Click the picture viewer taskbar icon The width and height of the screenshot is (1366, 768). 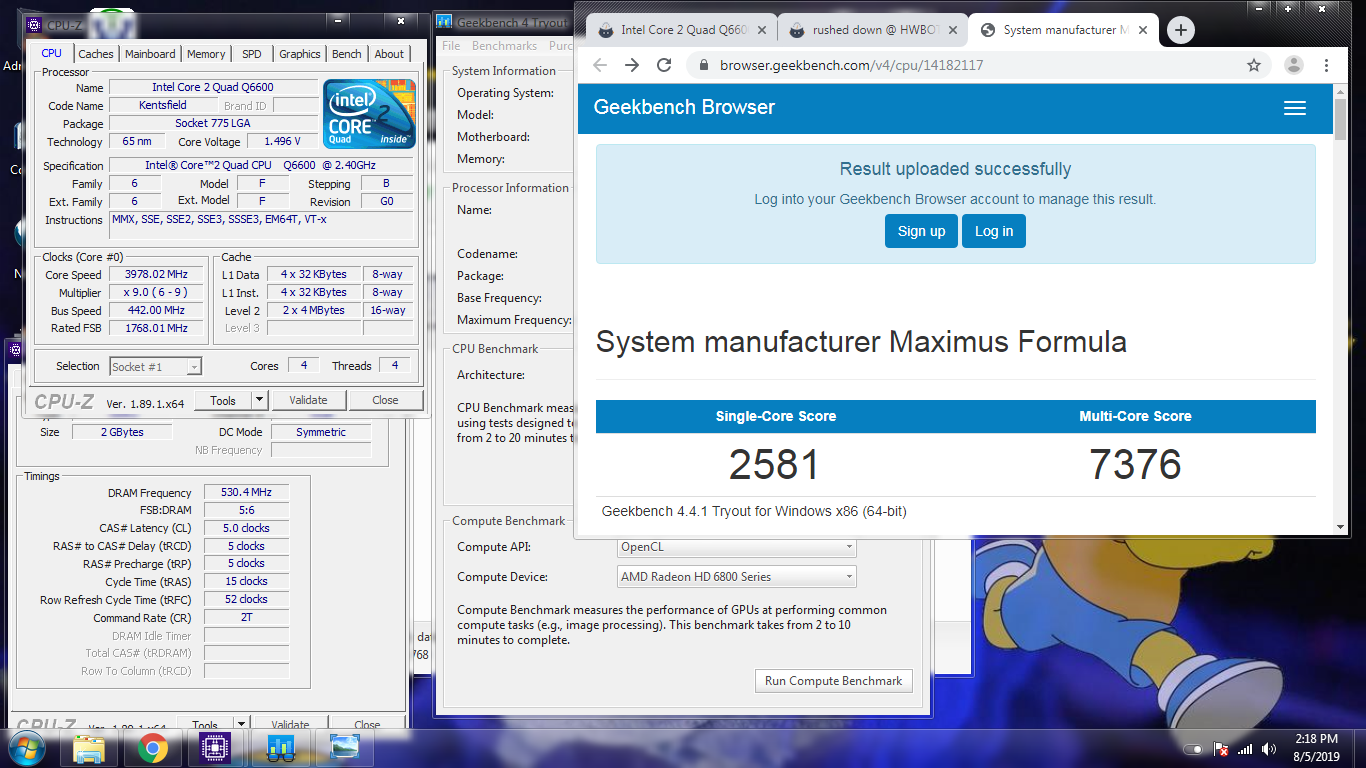pos(343,748)
